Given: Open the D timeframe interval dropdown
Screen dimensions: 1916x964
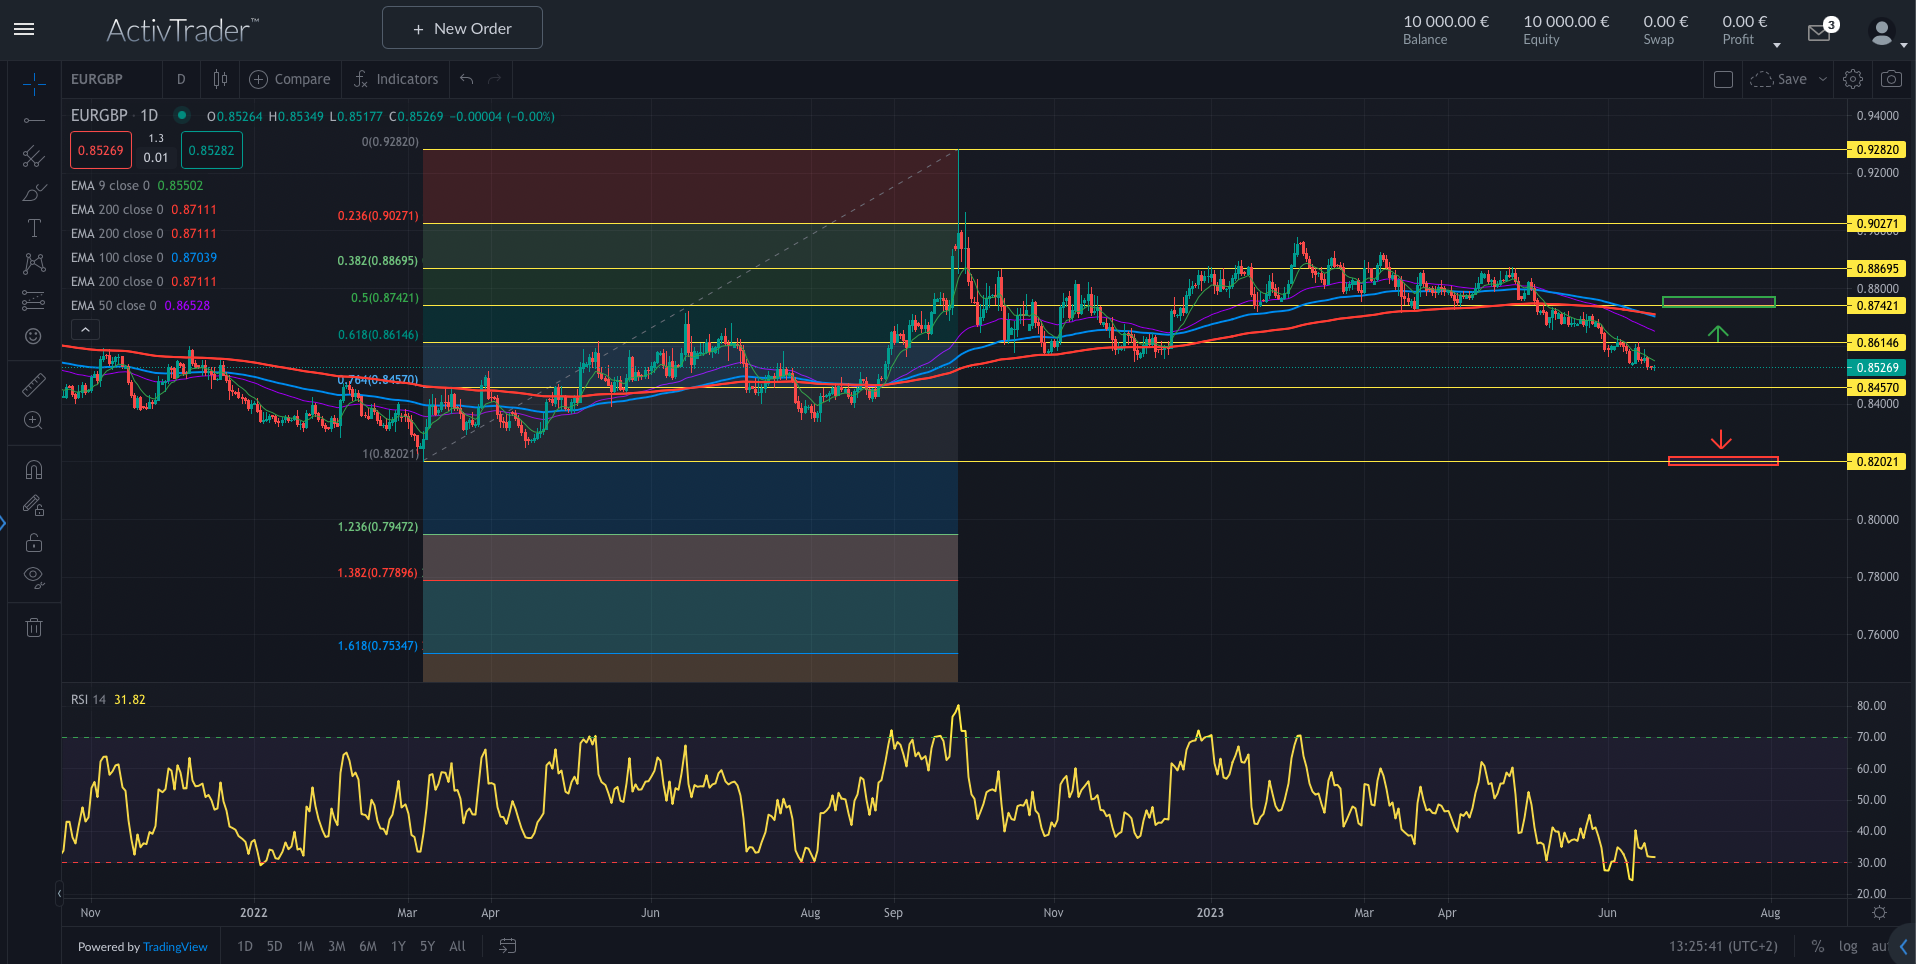Looking at the screenshot, I should pyautogui.click(x=181, y=79).
